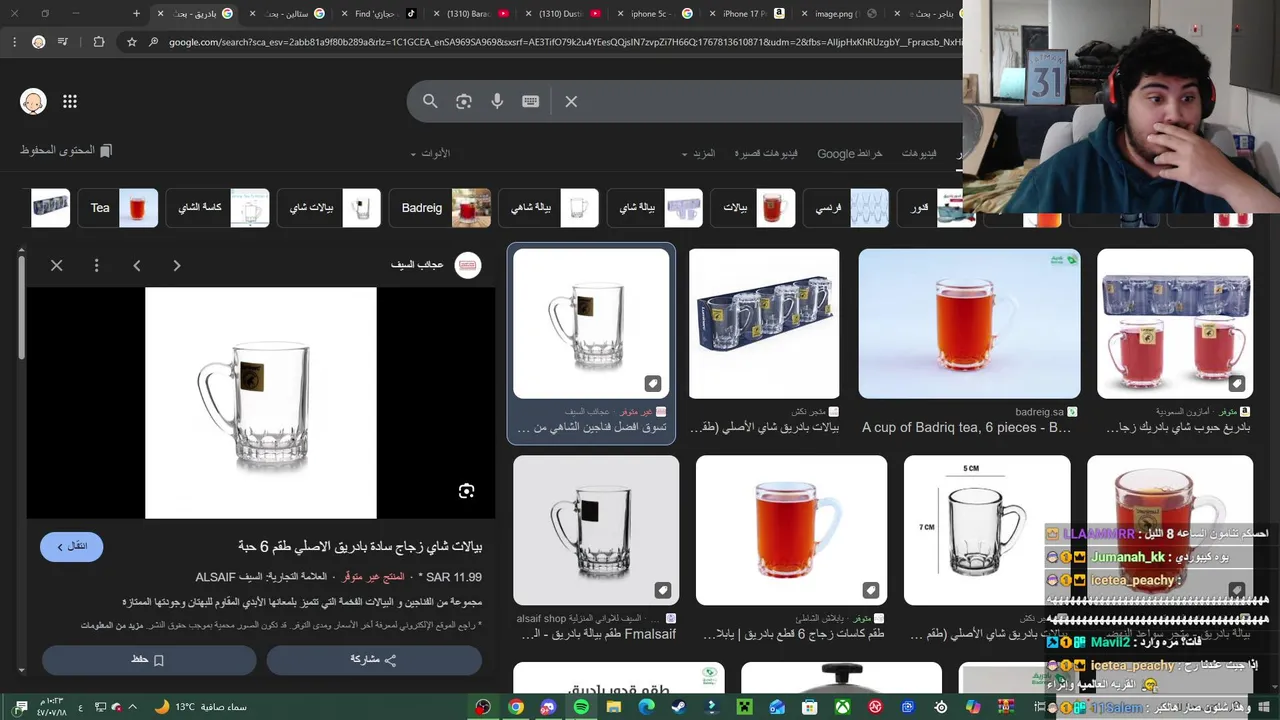
Task: Open the mug image showing 5 CM dimensions
Action: (x=987, y=530)
